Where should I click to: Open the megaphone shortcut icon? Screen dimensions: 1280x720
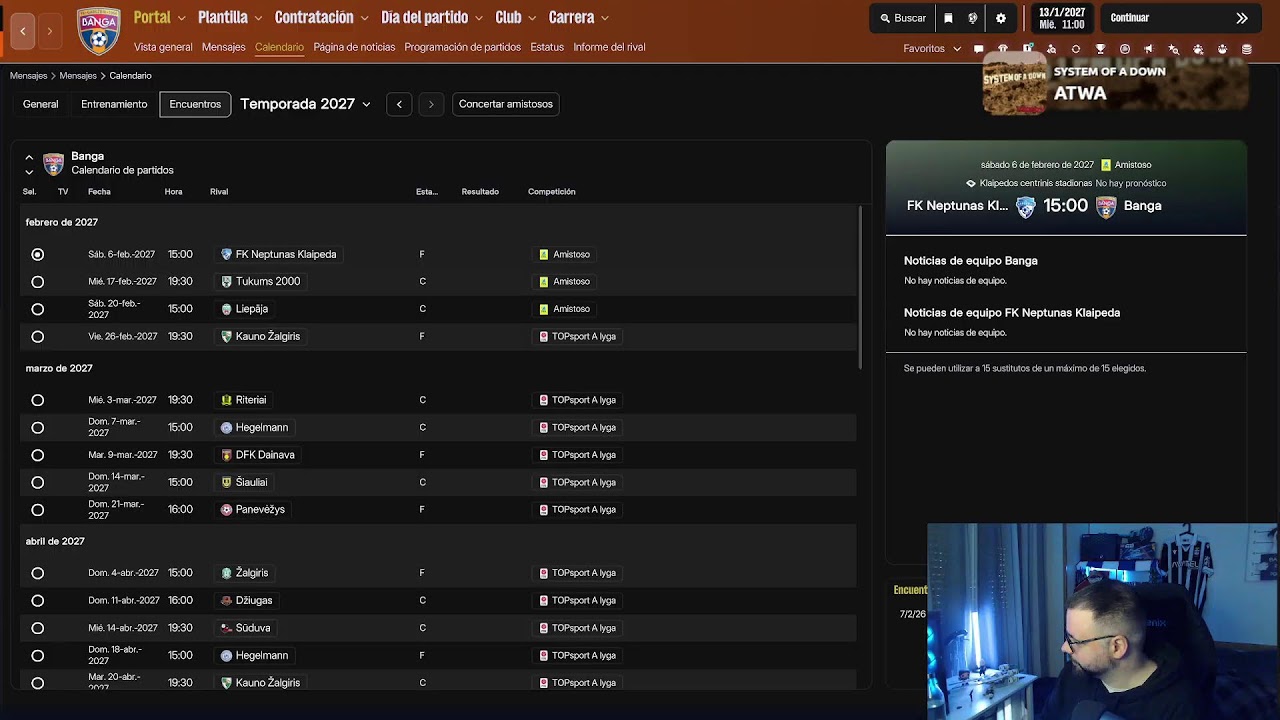[1149, 48]
